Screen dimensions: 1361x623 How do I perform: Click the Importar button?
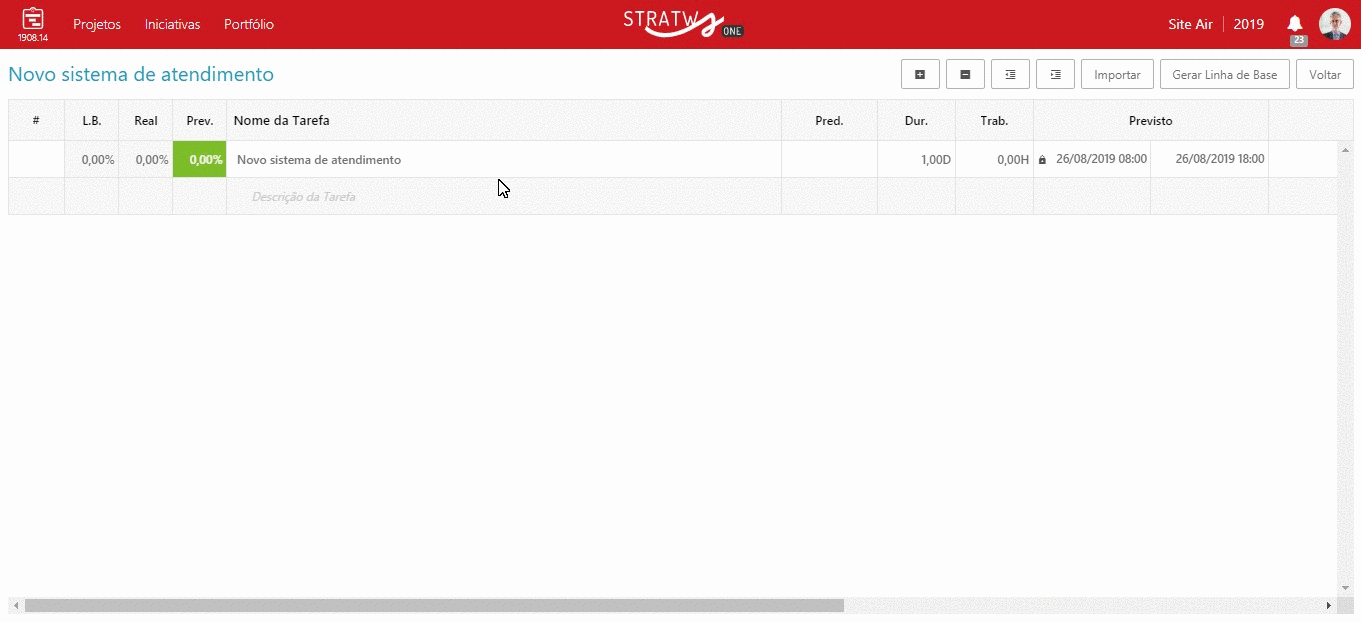[x=1117, y=75]
